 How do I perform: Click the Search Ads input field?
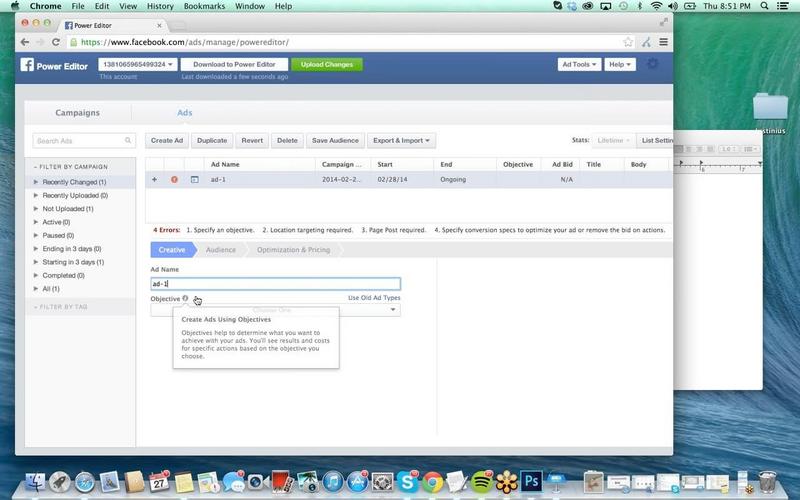(84, 140)
